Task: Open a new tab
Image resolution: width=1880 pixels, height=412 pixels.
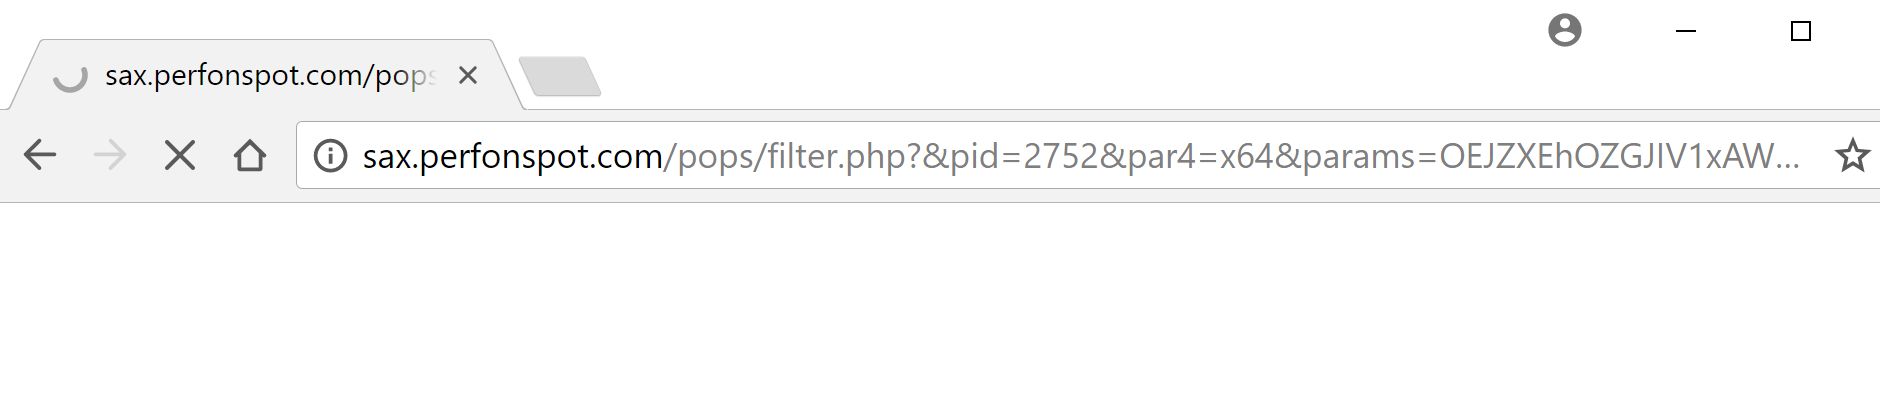Action: point(560,76)
